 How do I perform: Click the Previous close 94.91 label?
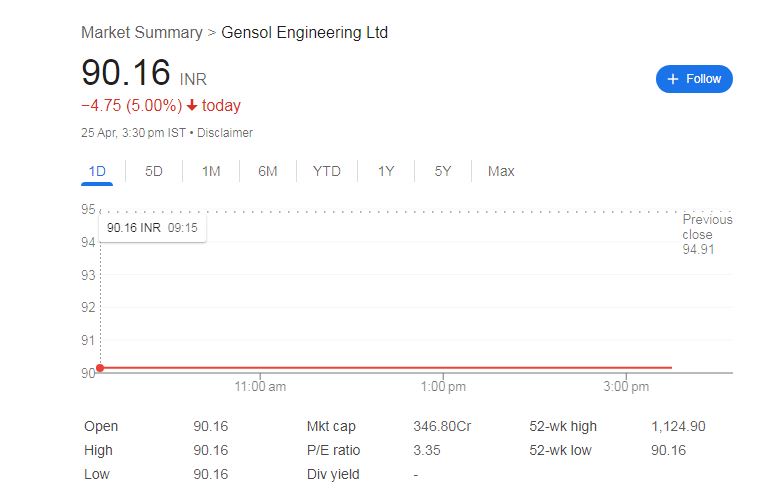(707, 234)
